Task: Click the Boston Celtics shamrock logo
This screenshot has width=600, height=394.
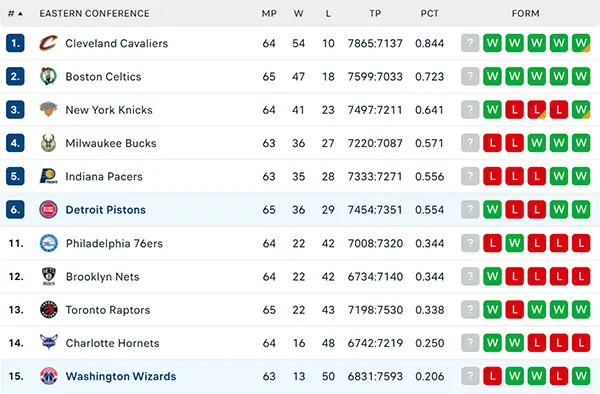Action: 49,77
